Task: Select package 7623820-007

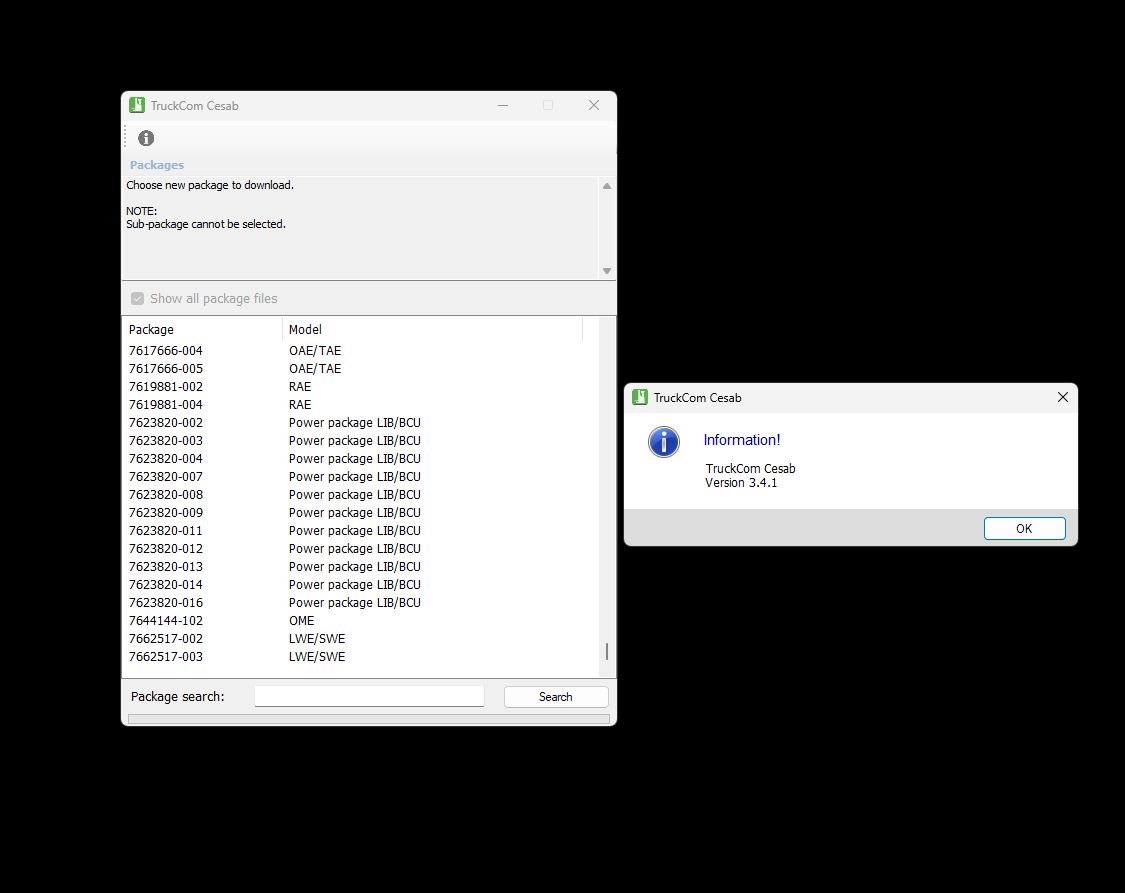Action: [166, 476]
